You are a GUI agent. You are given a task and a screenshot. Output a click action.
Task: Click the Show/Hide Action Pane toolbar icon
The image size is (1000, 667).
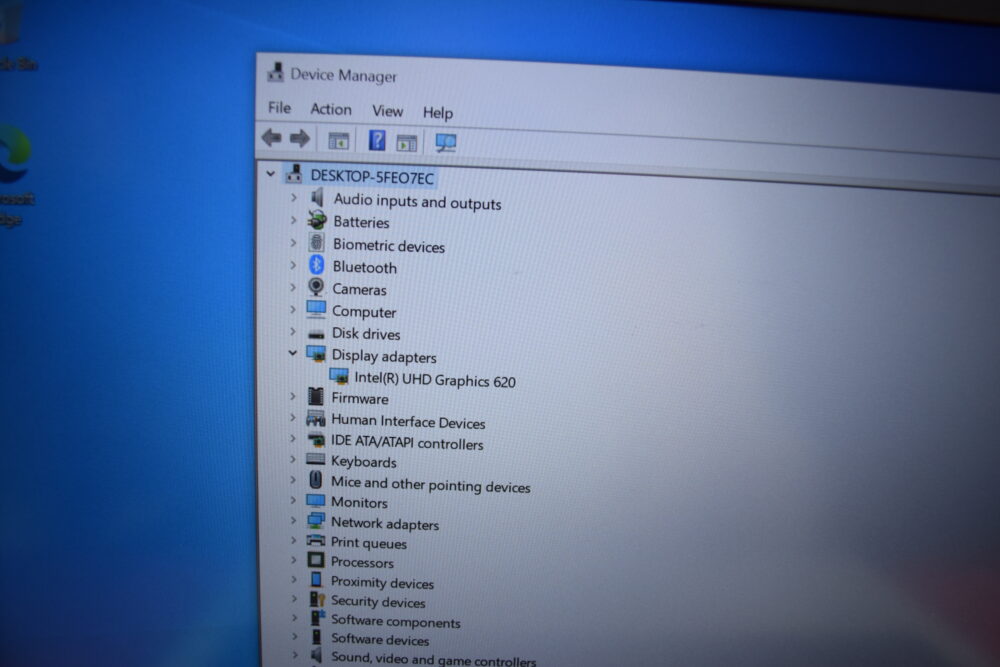(407, 142)
